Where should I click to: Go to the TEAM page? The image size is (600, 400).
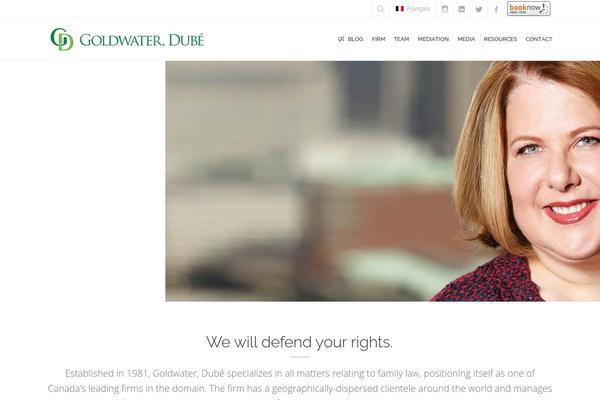click(x=401, y=39)
